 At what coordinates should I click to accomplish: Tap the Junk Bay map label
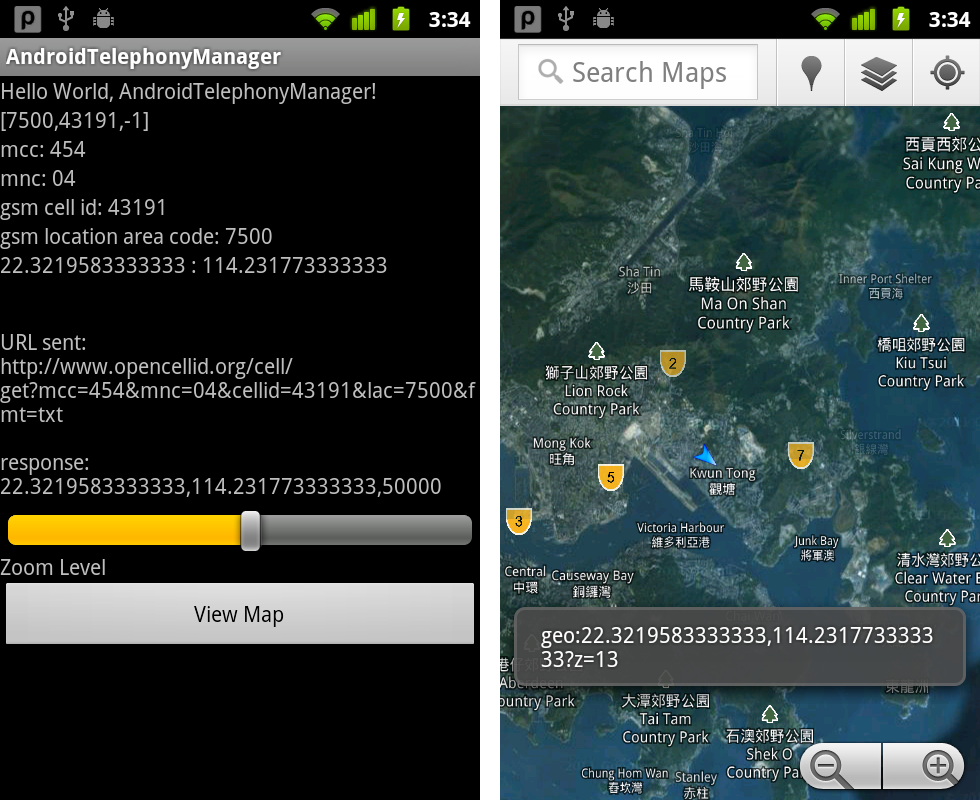click(816, 548)
